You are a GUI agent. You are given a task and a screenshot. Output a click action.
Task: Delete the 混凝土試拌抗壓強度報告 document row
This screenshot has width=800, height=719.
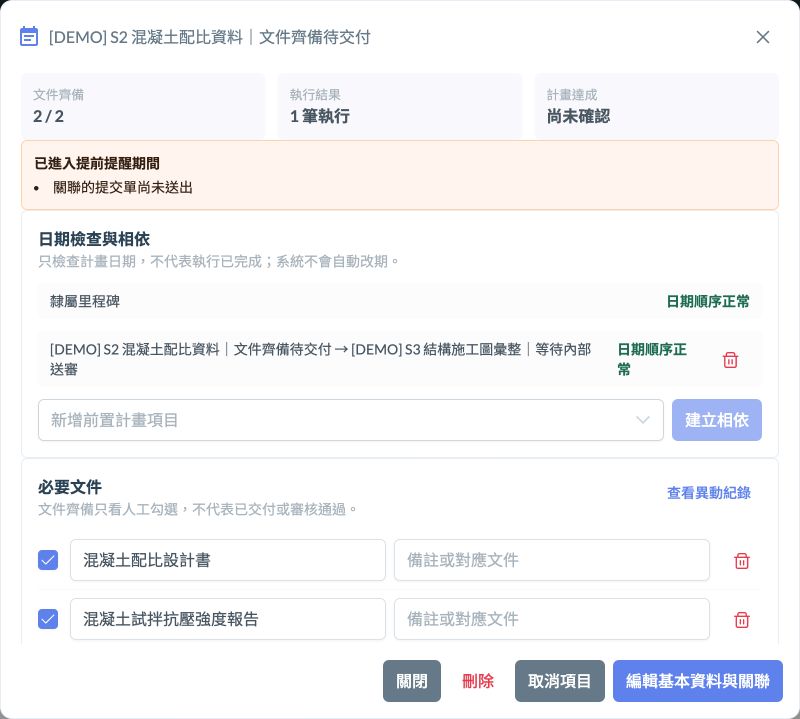[741, 619]
